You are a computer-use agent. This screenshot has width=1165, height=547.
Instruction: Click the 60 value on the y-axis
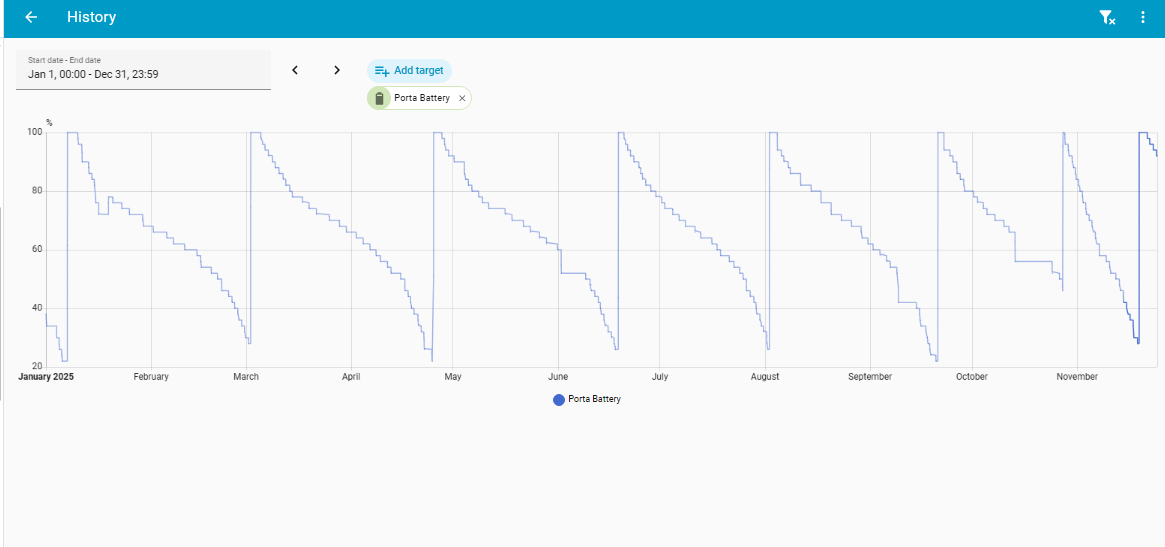37,250
